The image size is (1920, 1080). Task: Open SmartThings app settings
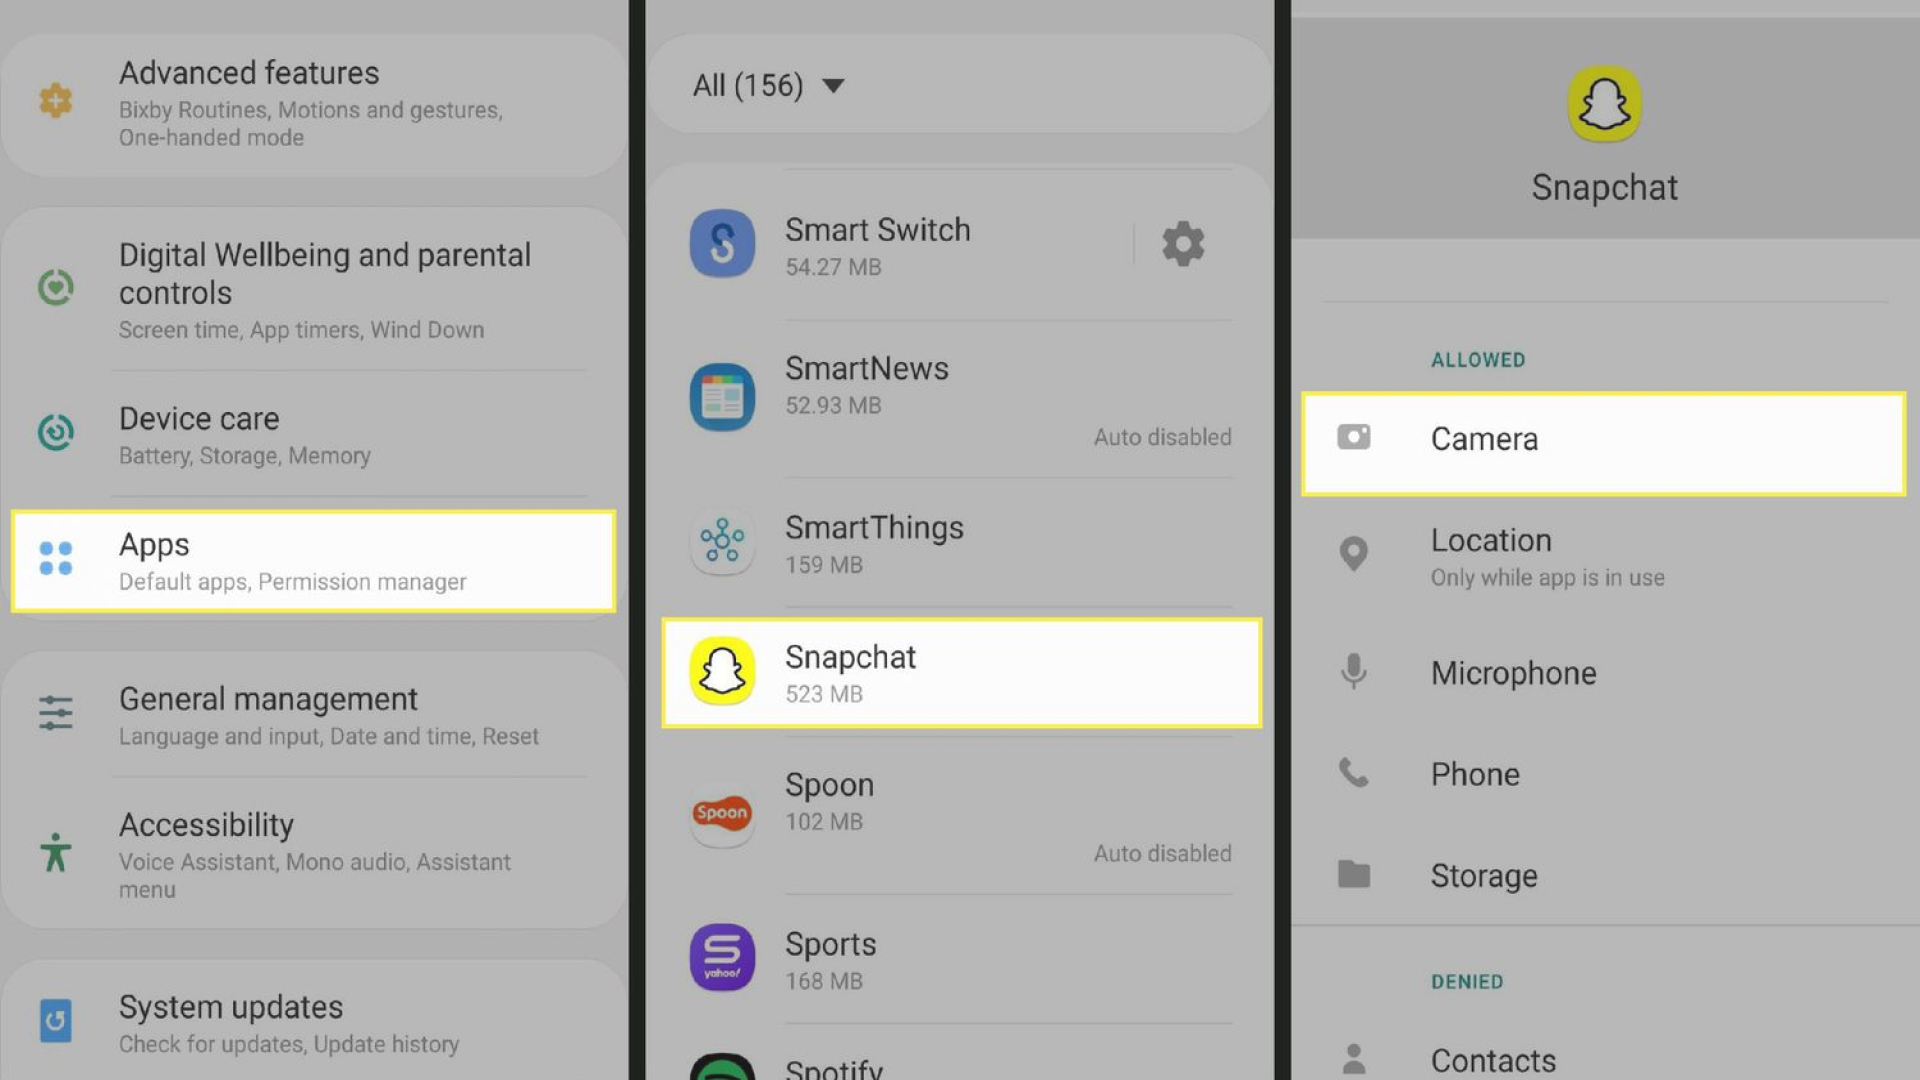pyautogui.click(x=961, y=541)
